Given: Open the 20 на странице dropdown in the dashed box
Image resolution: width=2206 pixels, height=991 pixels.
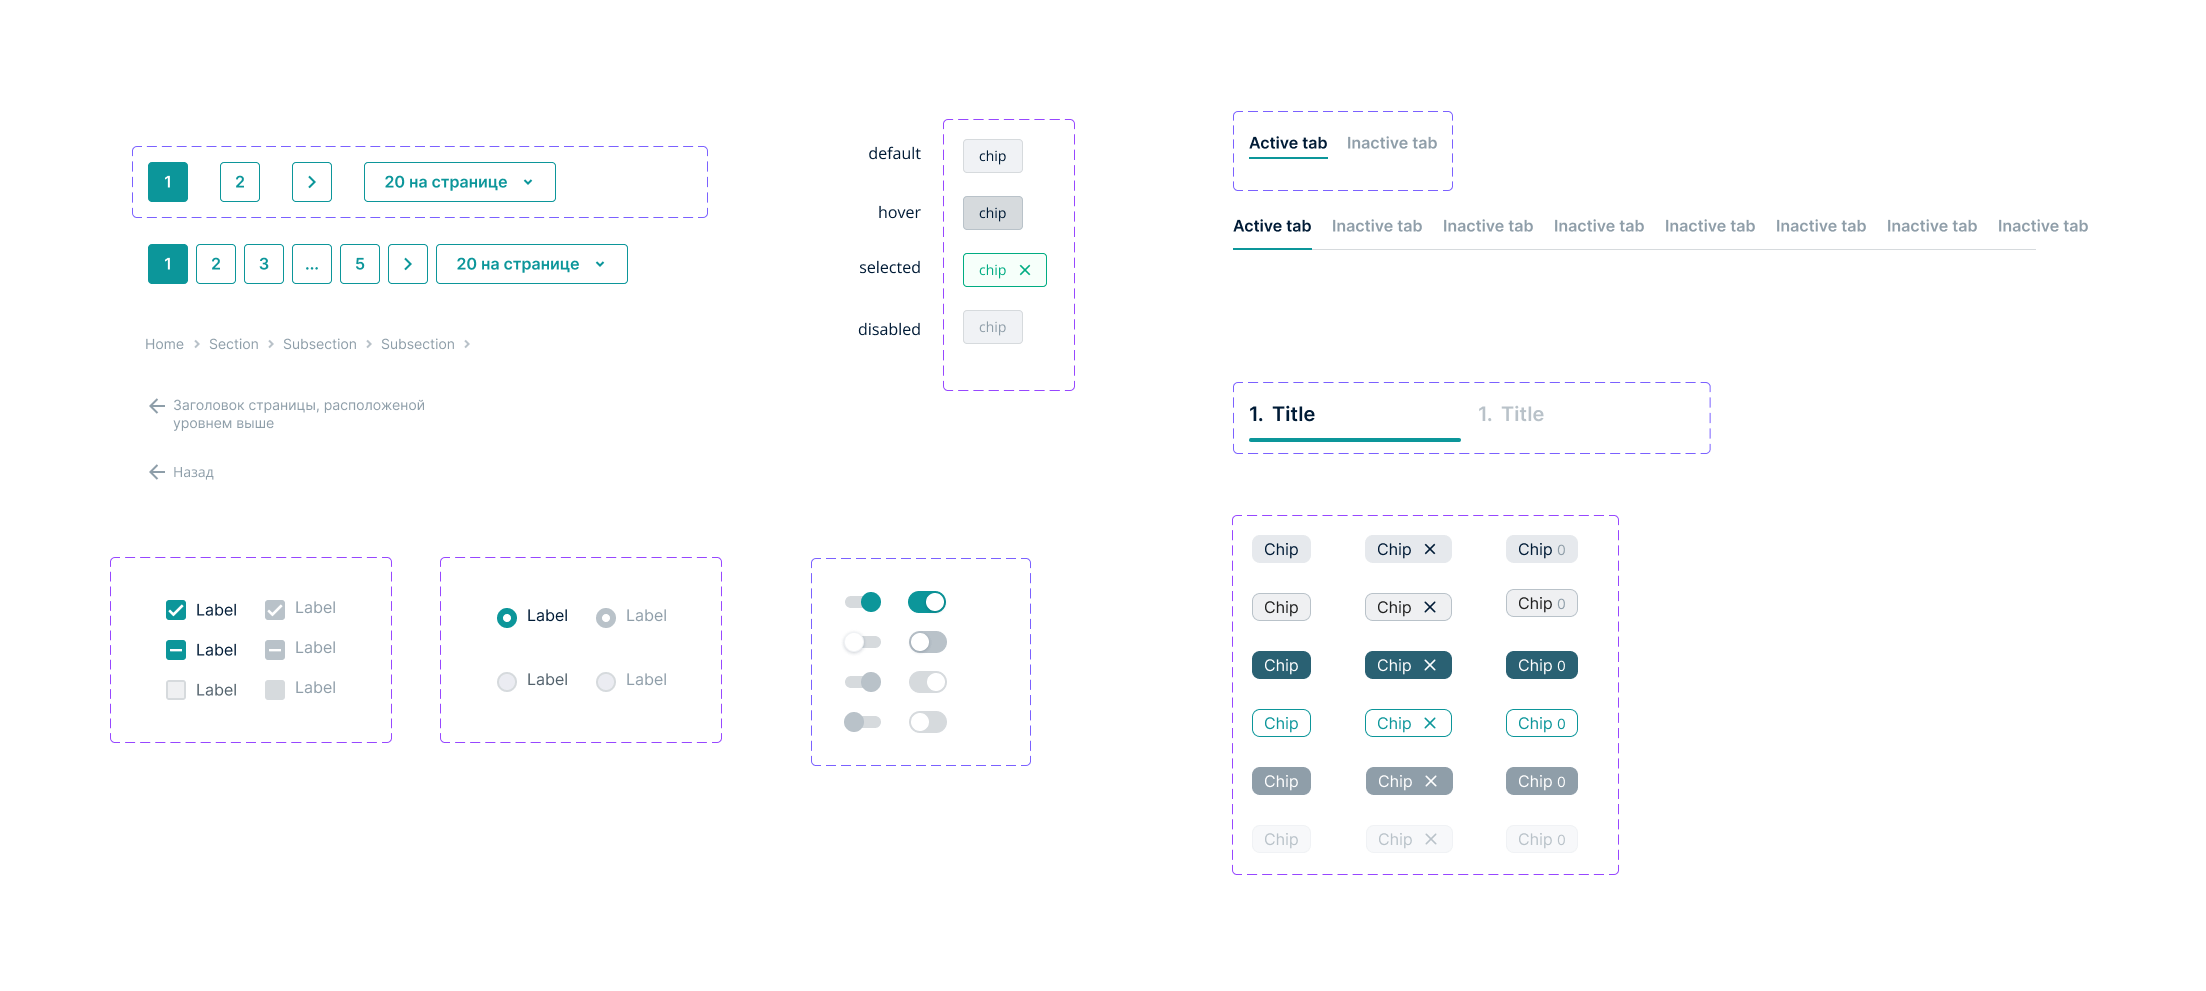Looking at the screenshot, I should pos(460,182).
